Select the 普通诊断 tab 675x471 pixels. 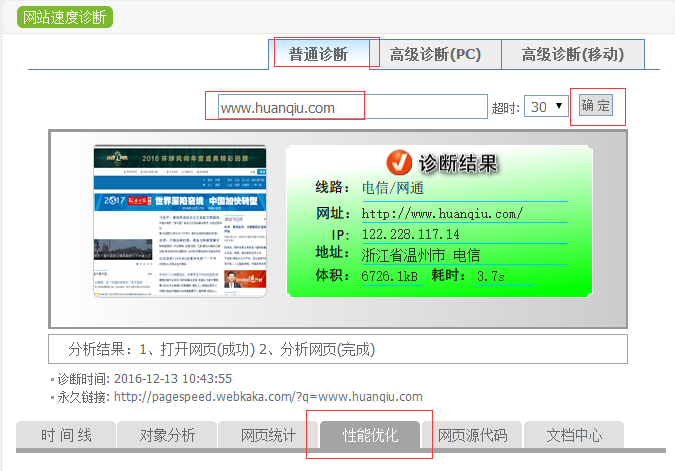[319, 54]
